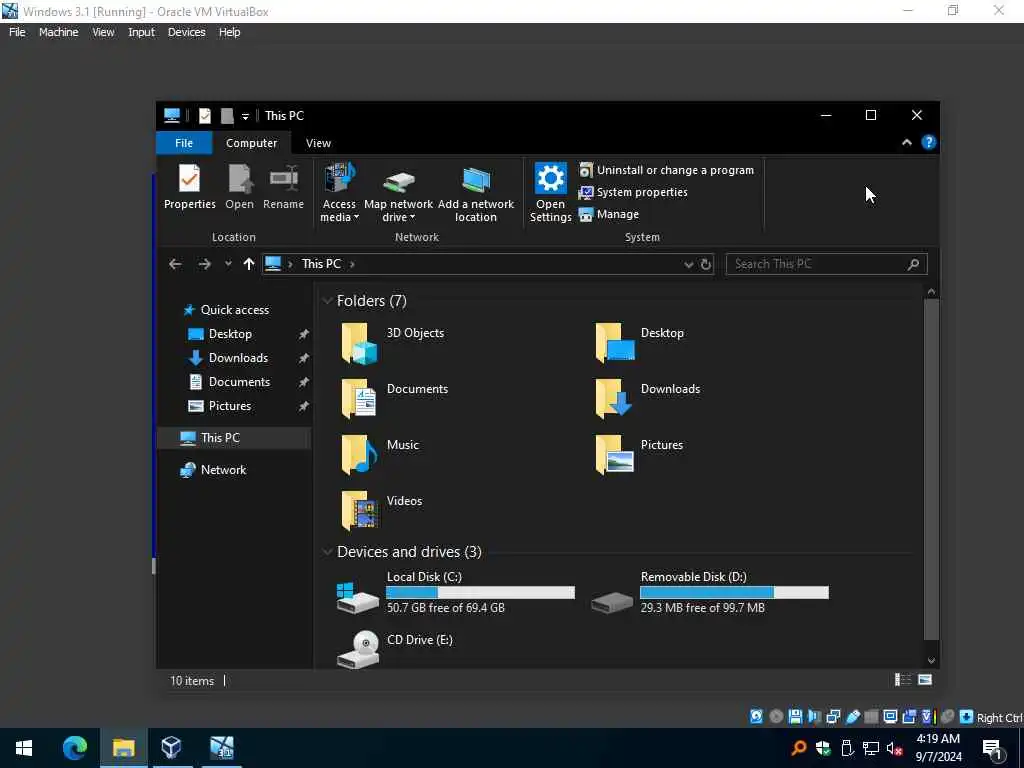Open the VirtualBox Machine menu
This screenshot has width=1024, height=768.
[x=58, y=32]
